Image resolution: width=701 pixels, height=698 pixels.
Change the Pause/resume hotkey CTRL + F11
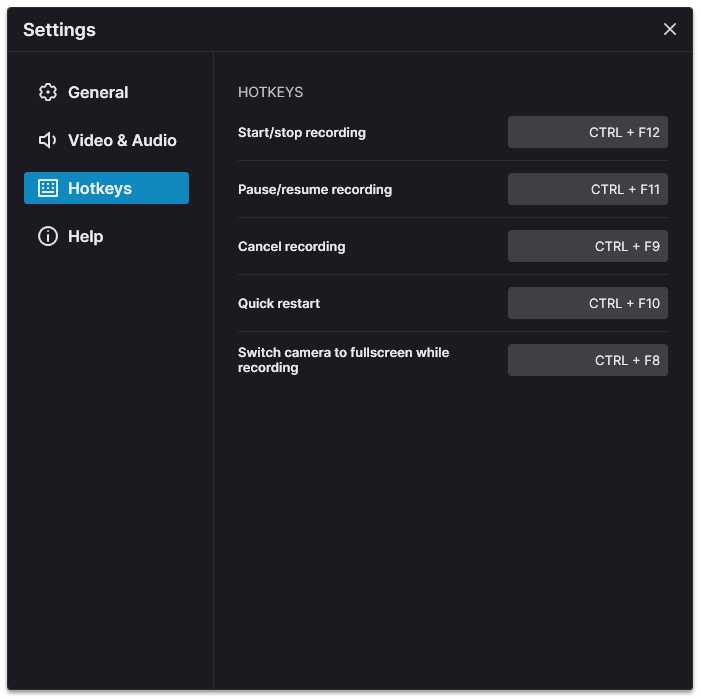coord(587,189)
